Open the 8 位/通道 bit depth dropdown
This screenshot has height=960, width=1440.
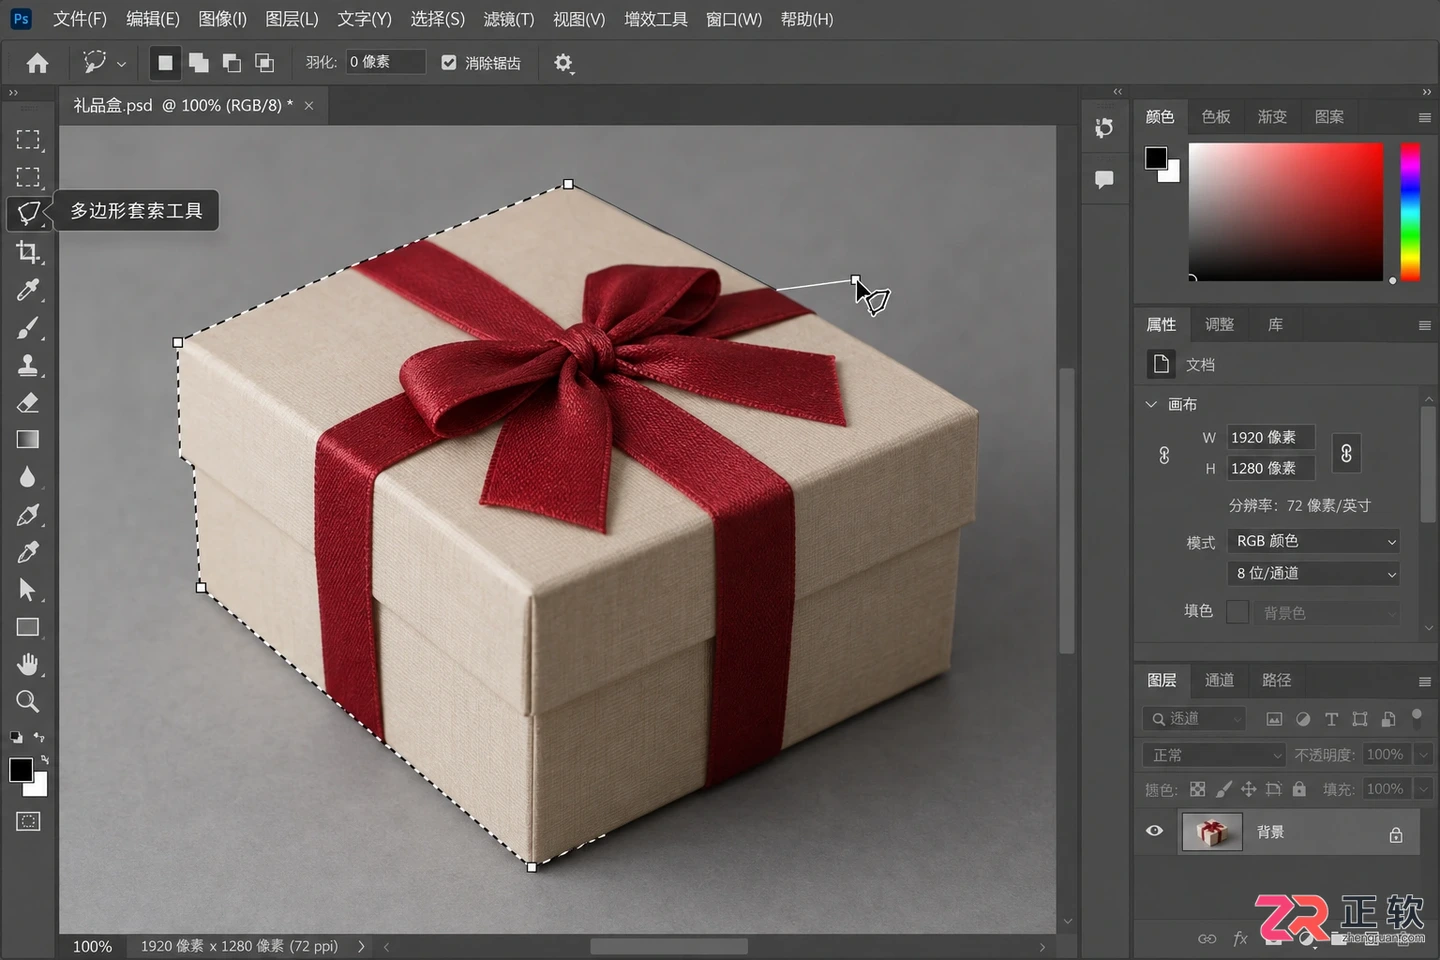point(1313,573)
